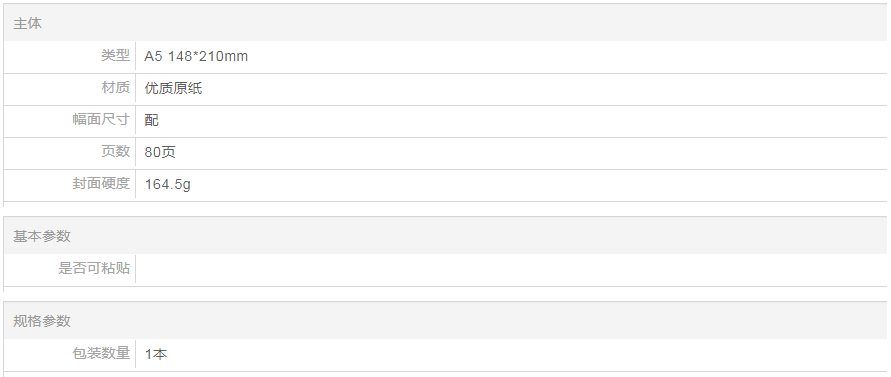Screen dimensions: 891x377
Task: Click the 配 value text
Action: click(152, 120)
